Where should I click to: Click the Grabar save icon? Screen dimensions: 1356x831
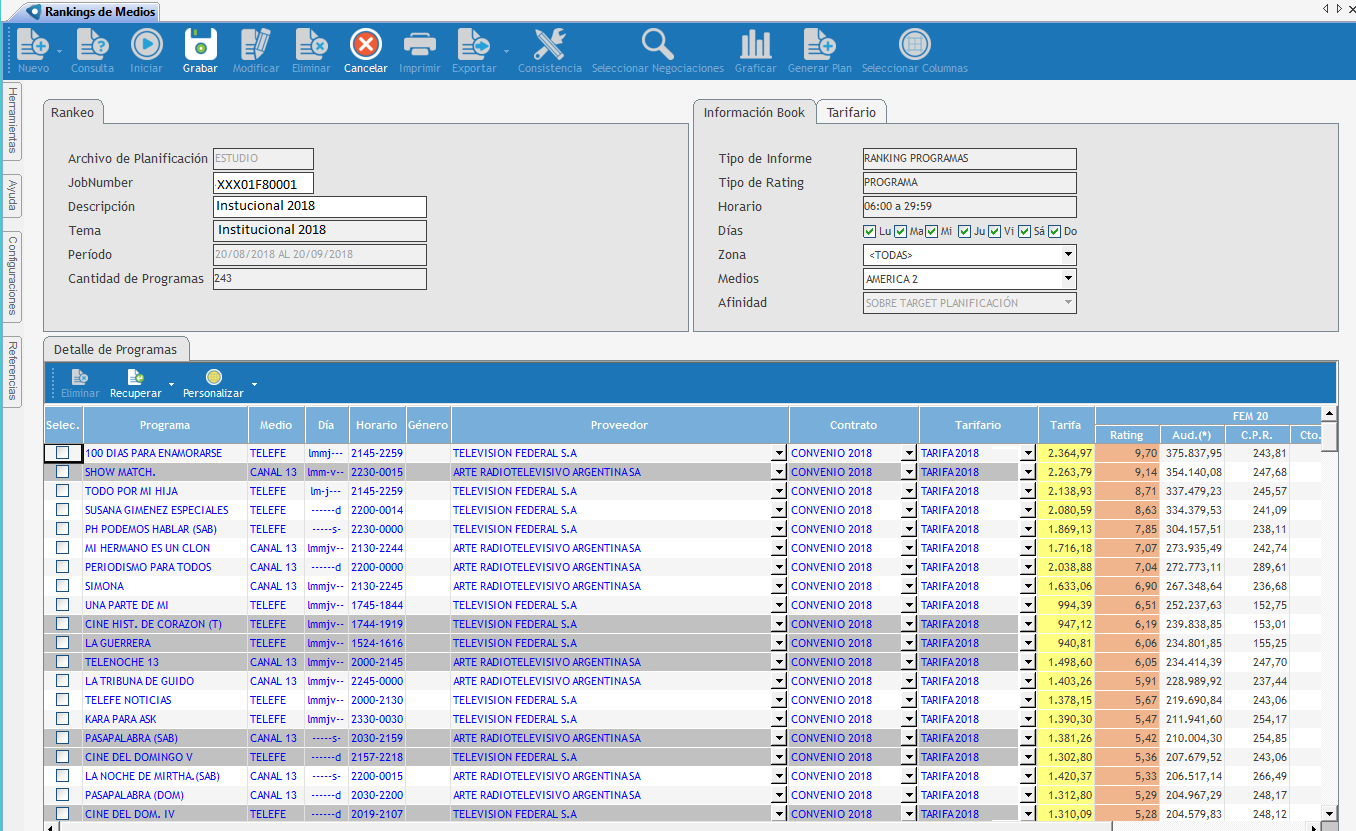pos(200,45)
